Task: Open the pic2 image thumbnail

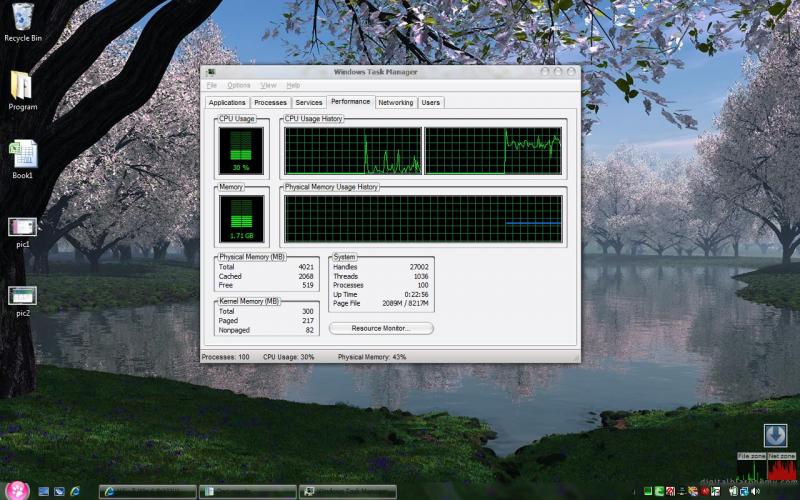Action: click(22, 296)
